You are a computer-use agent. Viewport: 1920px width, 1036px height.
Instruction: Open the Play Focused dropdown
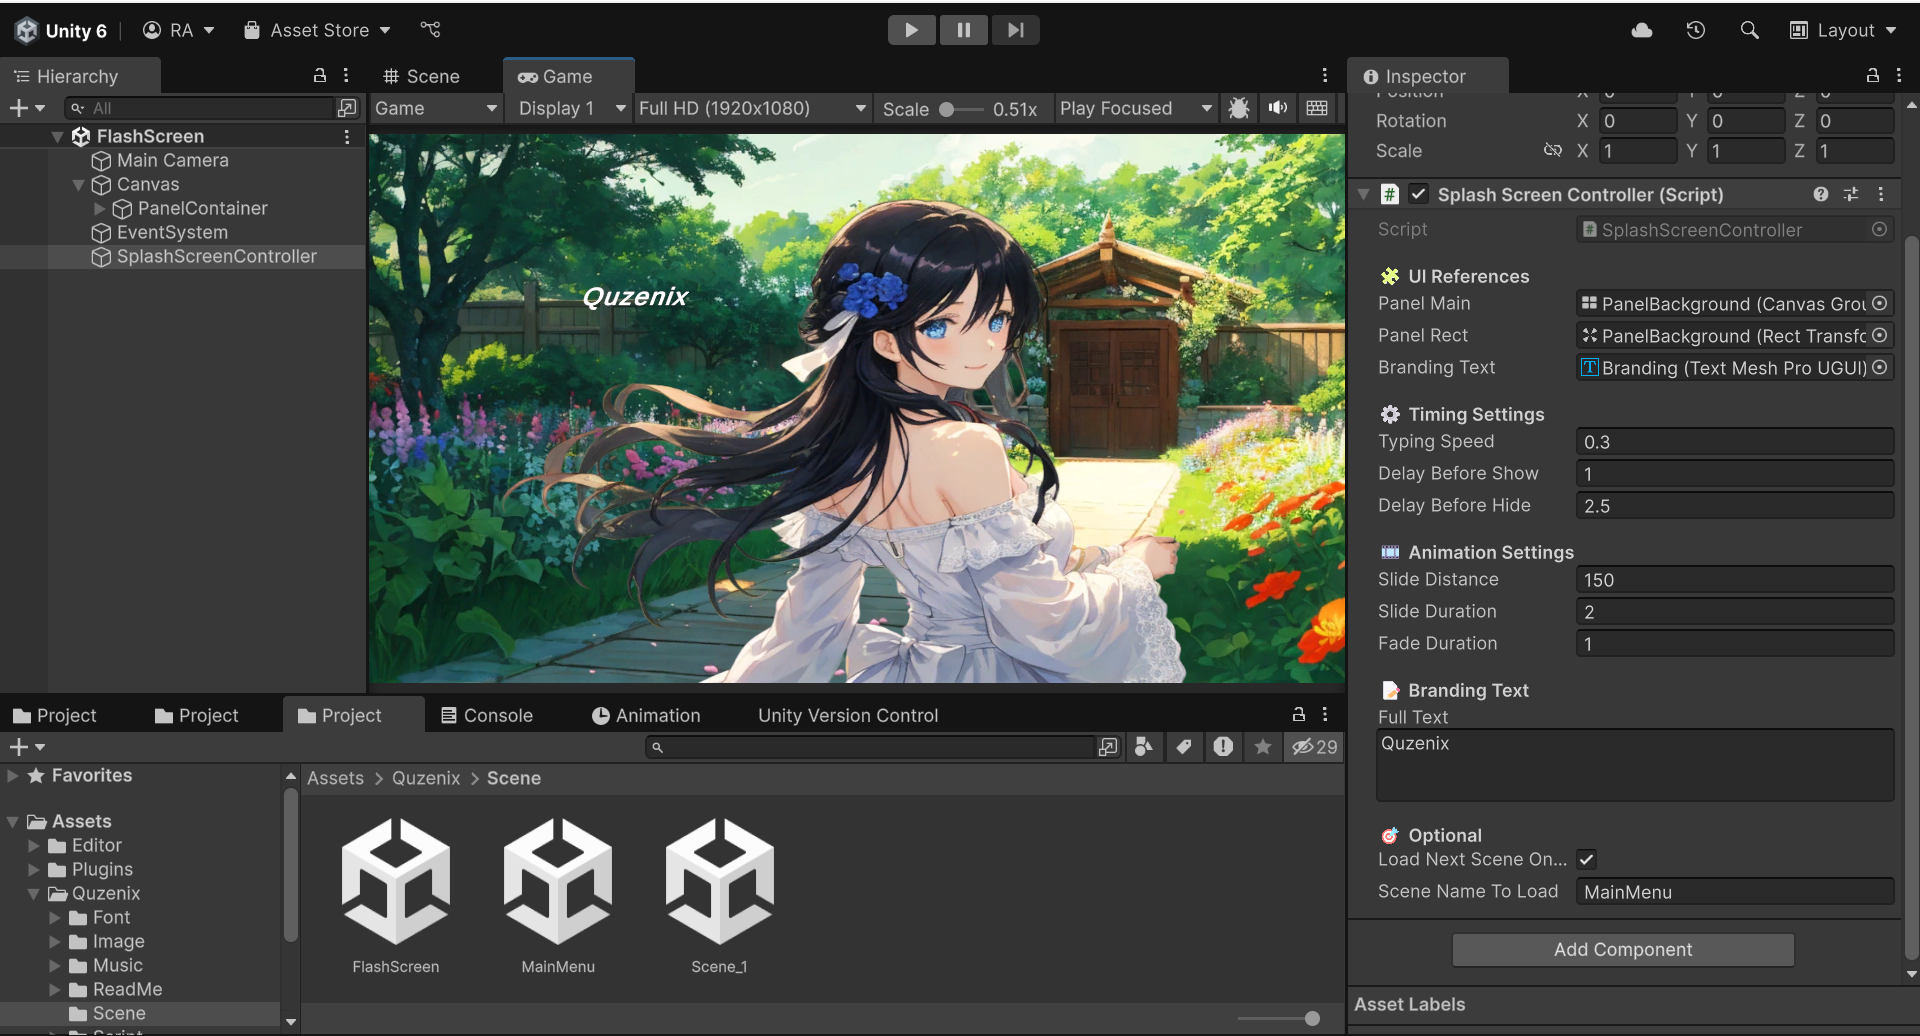(1135, 108)
